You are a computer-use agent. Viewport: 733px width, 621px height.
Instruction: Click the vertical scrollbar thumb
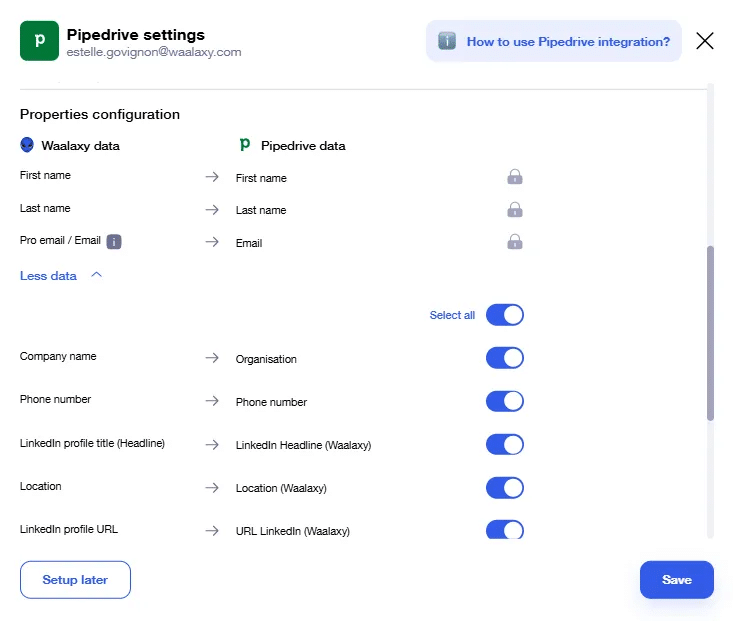(x=710, y=333)
